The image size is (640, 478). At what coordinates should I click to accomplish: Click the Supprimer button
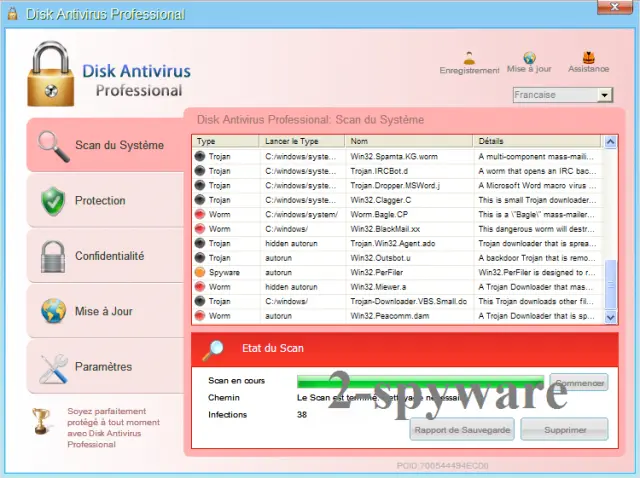[564, 430]
